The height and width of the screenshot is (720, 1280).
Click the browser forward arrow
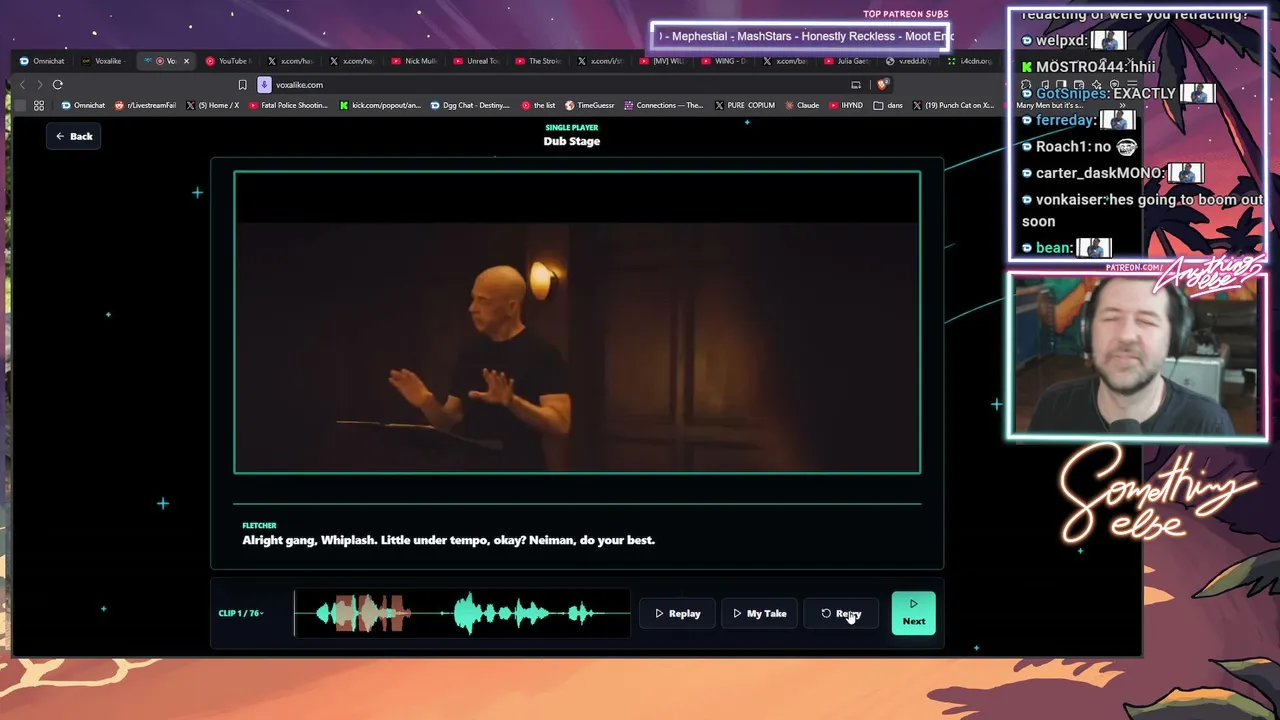tap(40, 85)
